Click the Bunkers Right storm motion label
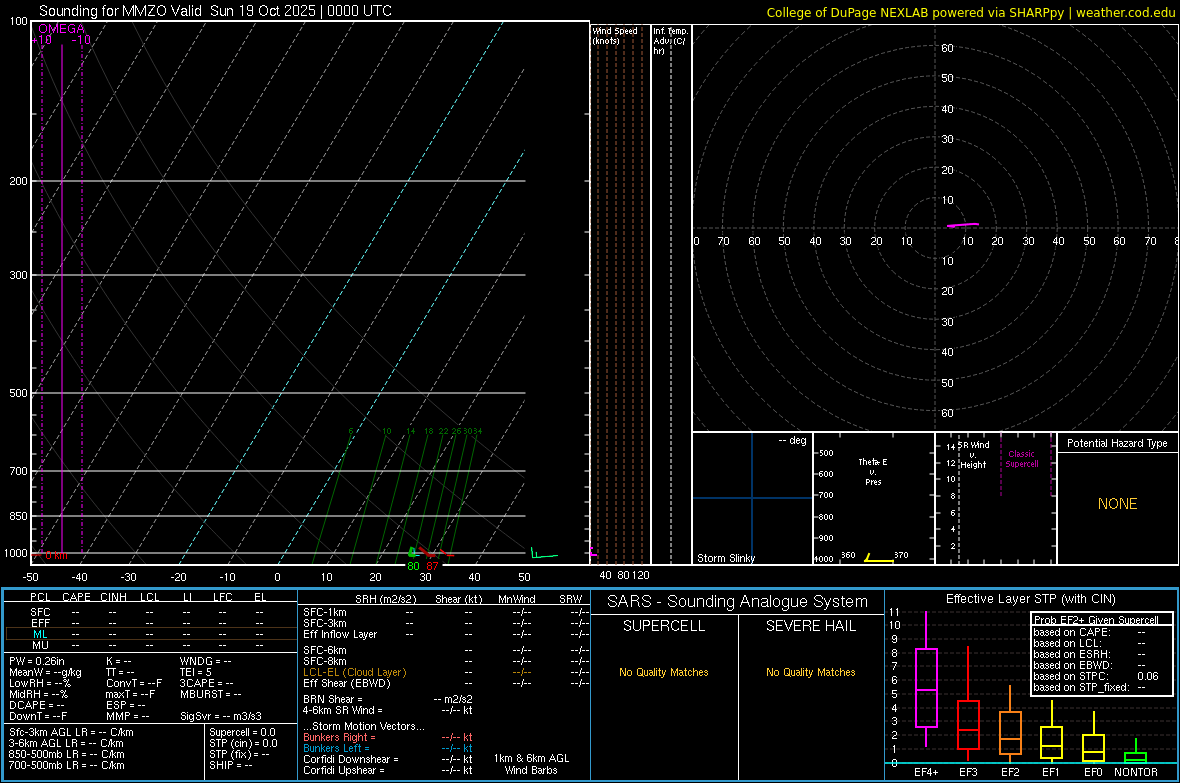Viewport: 1180px width, 783px height. pyautogui.click(x=335, y=737)
